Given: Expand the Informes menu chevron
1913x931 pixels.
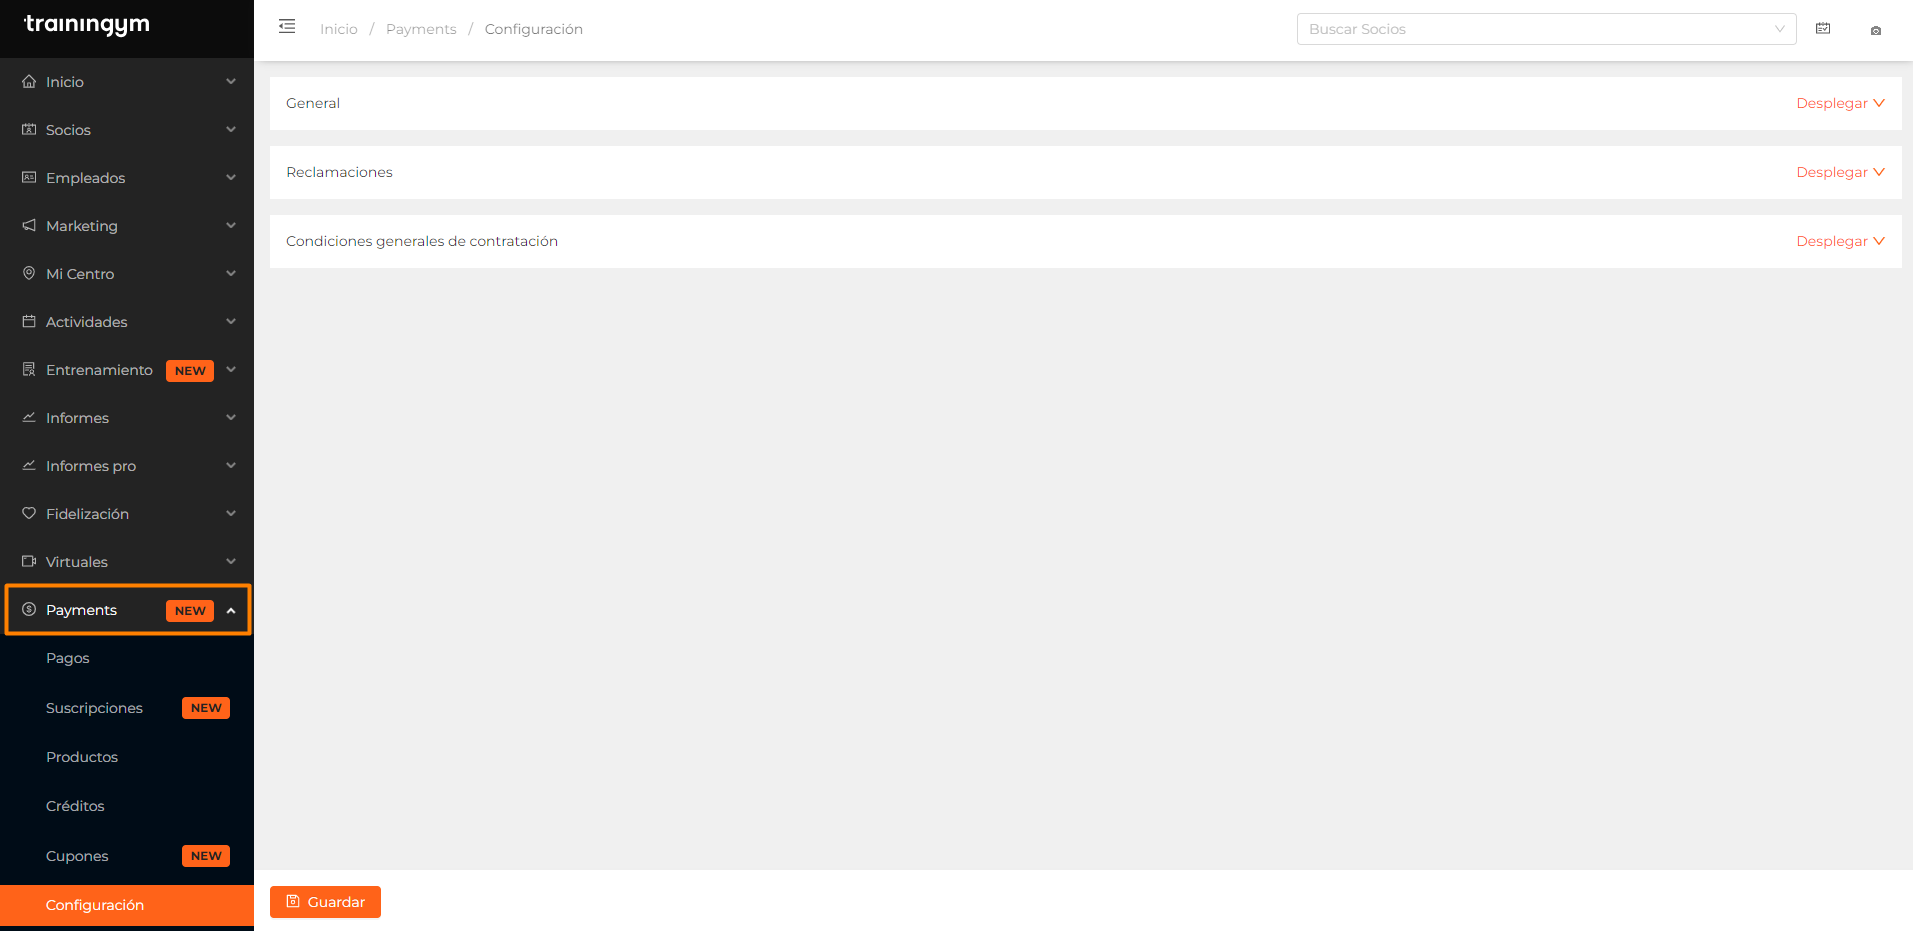Looking at the screenshot, I should [231, 417].
